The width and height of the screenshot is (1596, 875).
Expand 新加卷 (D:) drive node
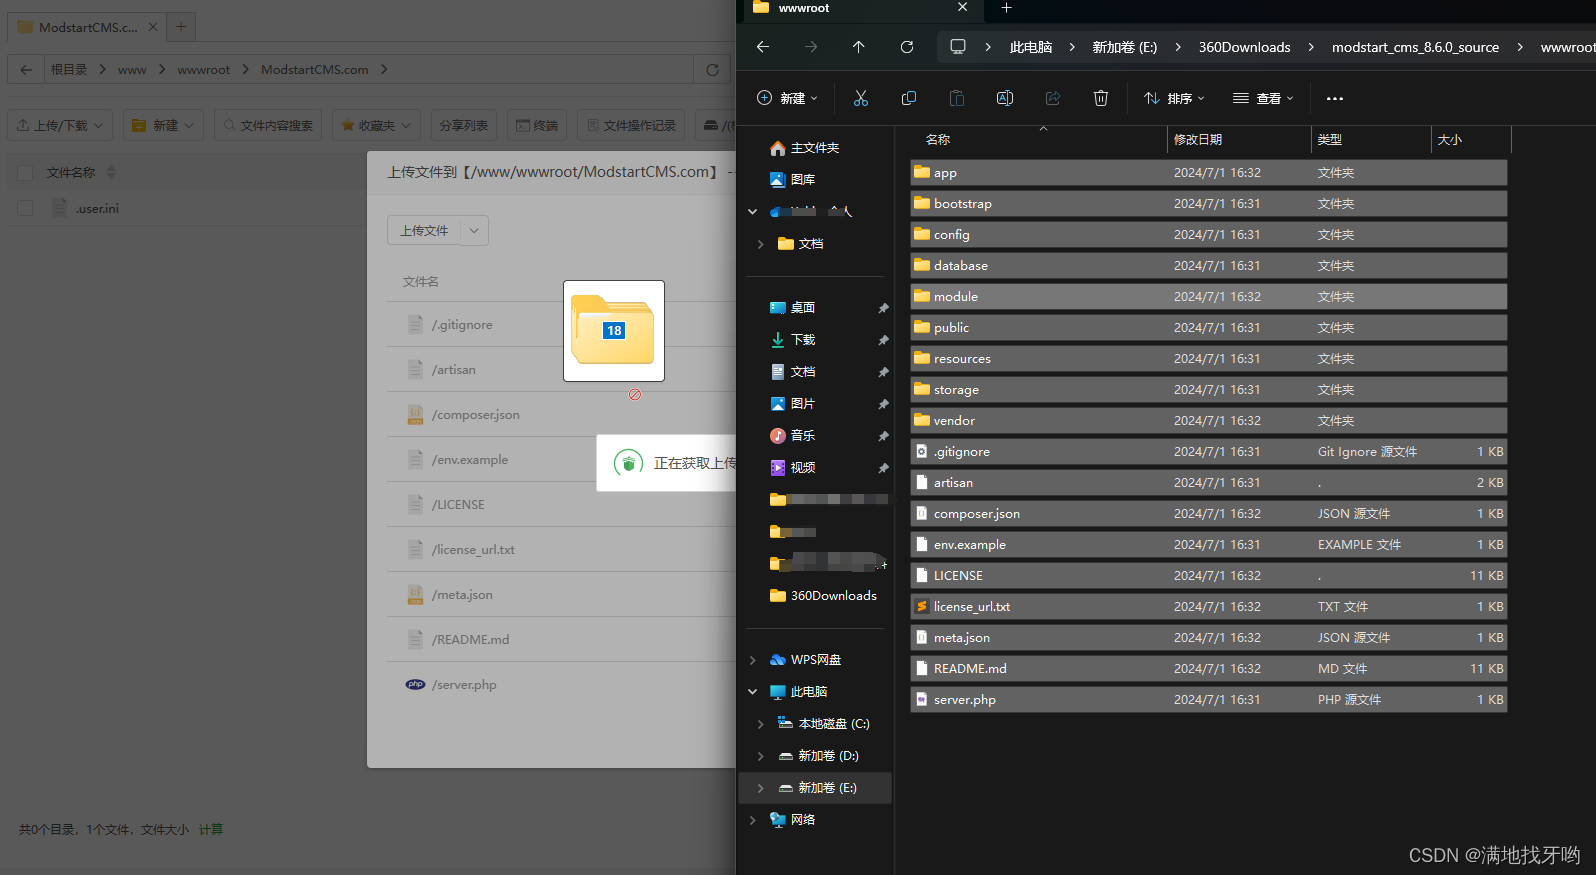tap(761, 756)
